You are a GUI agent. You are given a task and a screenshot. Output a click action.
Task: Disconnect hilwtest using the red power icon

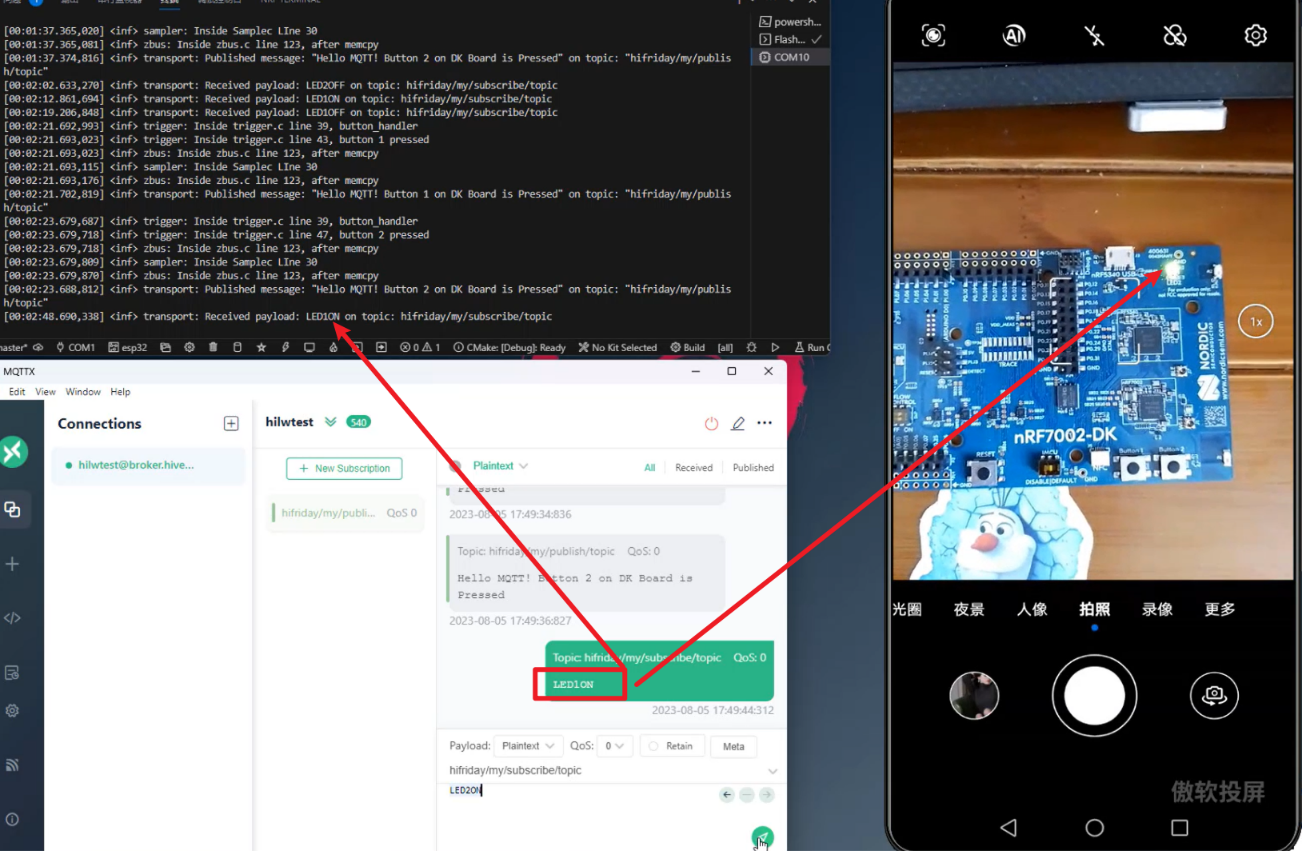click(711, 424)
